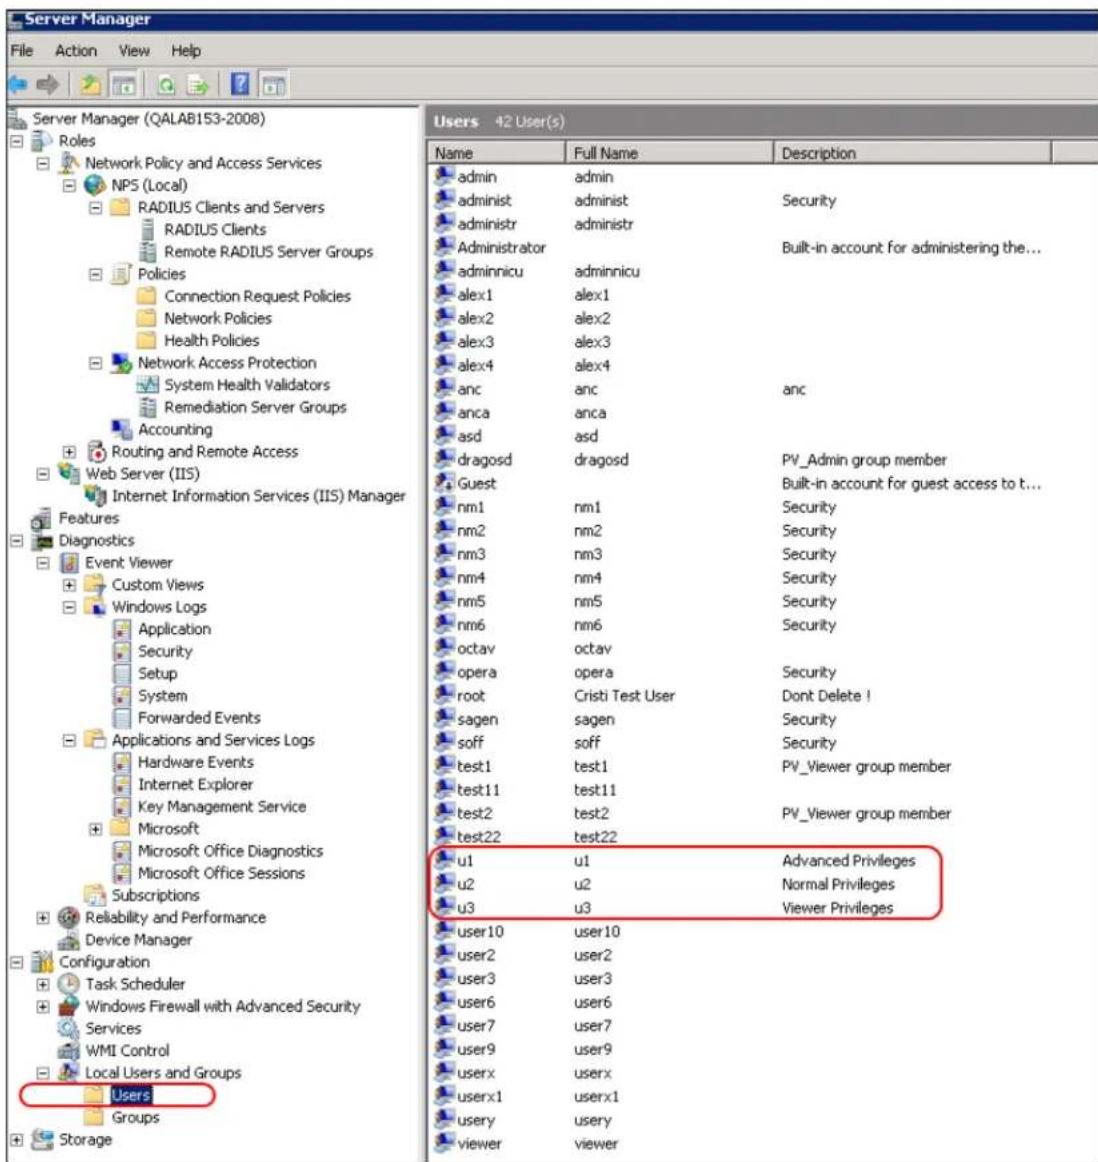The height and width of the screenshot is (1162, 1098).
Task: Open the Security log under Windows Logs
Action: point(165,651)
